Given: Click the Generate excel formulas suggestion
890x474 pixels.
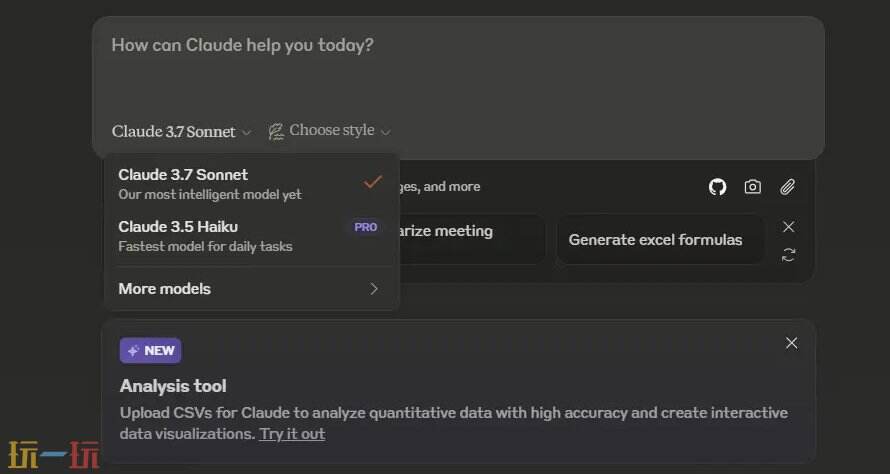Looking at the screenshot, I should pyautogui.click(x=655, y=240).
